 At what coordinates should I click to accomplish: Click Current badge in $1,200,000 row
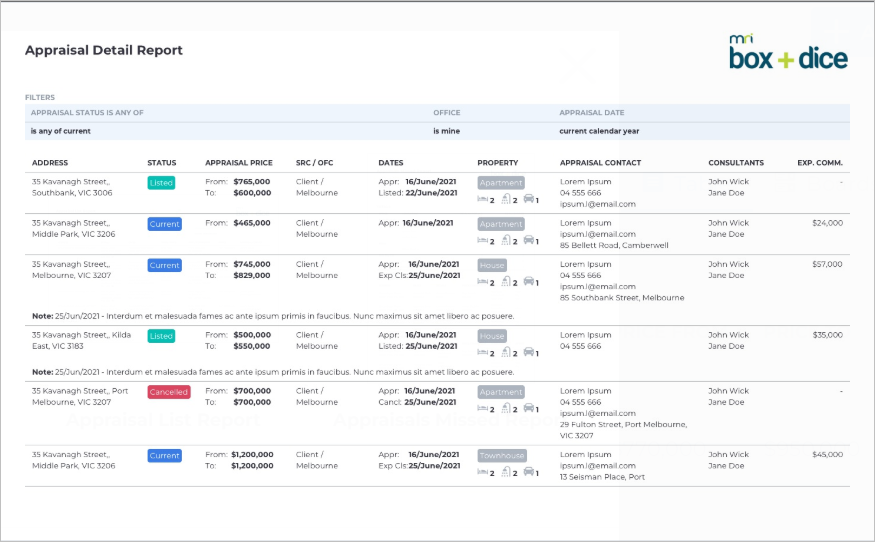[165, 455]
